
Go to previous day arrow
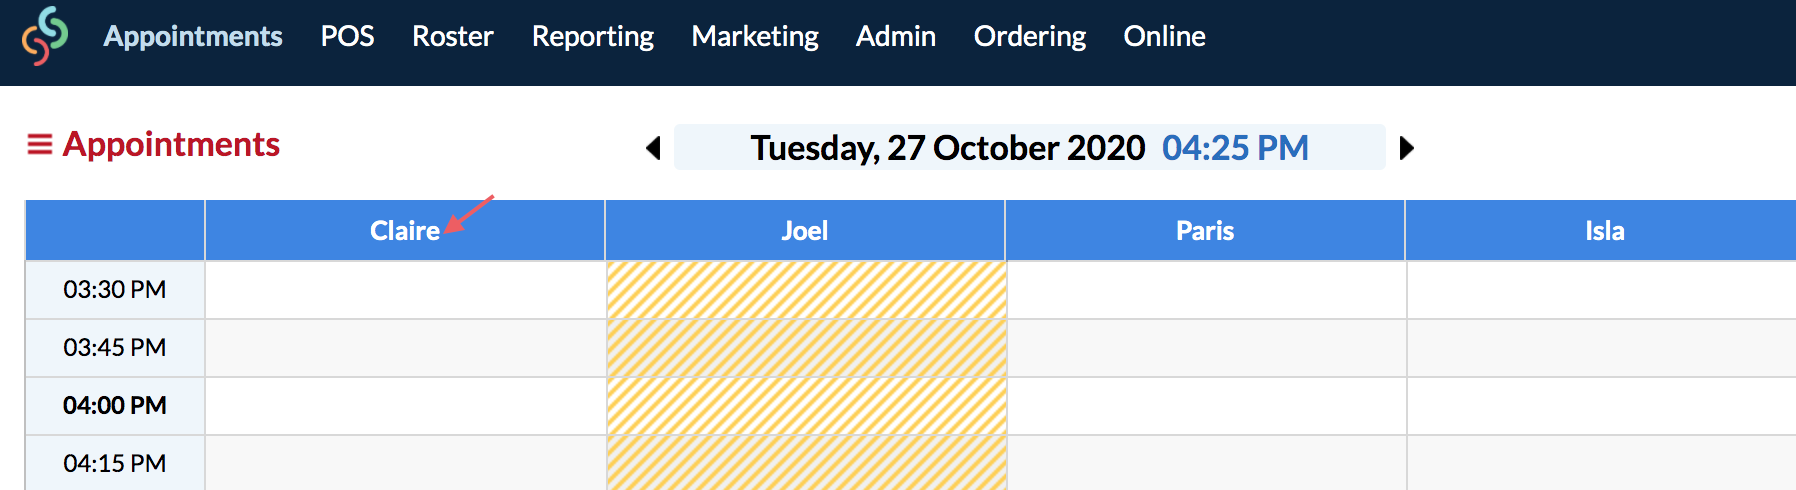point(654,148)
